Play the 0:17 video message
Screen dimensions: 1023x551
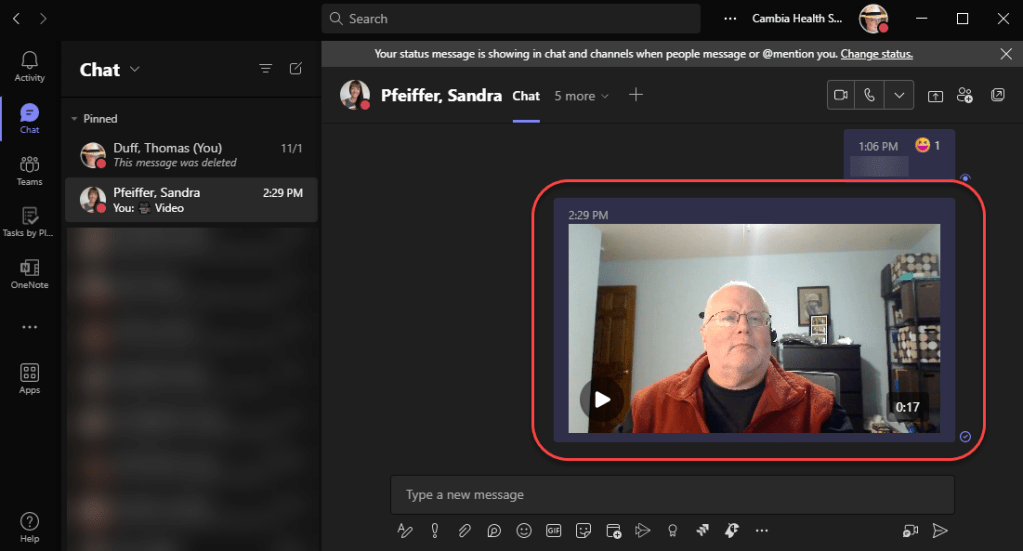601,400
